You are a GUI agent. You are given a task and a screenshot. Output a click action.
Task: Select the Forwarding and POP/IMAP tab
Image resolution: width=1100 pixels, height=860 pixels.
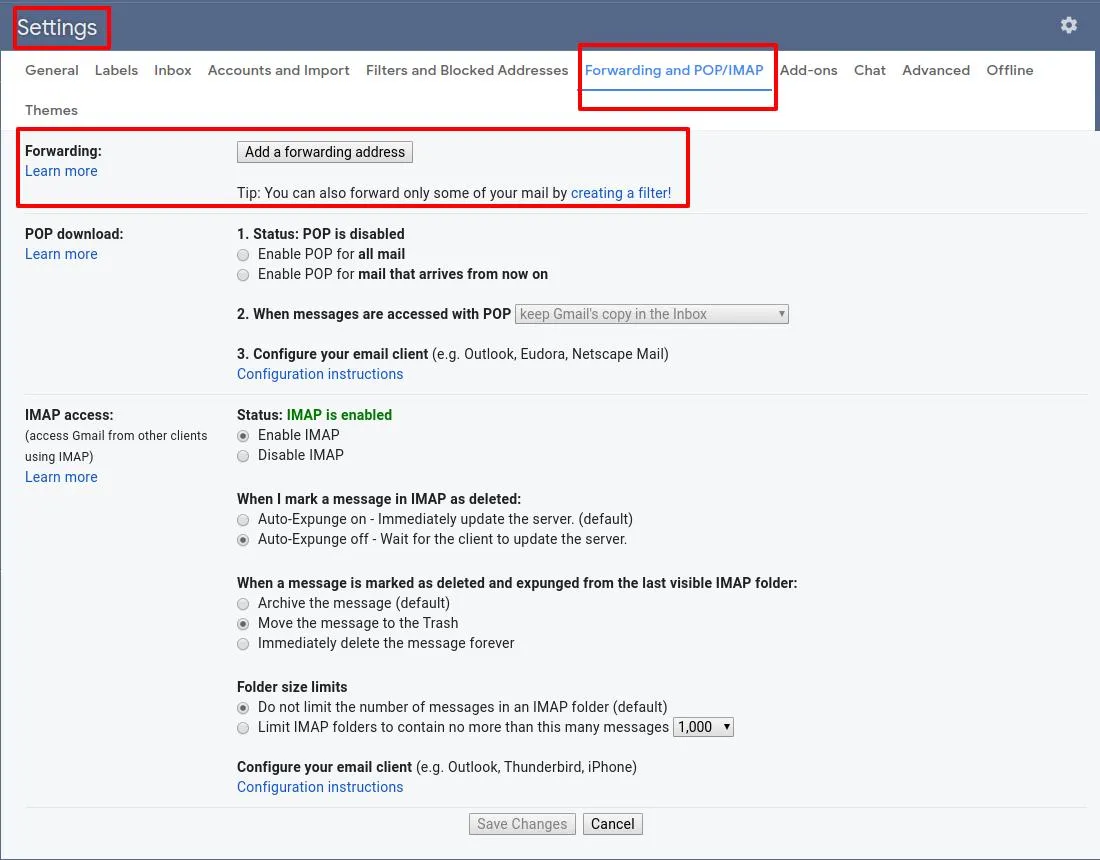[x=674, y=70]
